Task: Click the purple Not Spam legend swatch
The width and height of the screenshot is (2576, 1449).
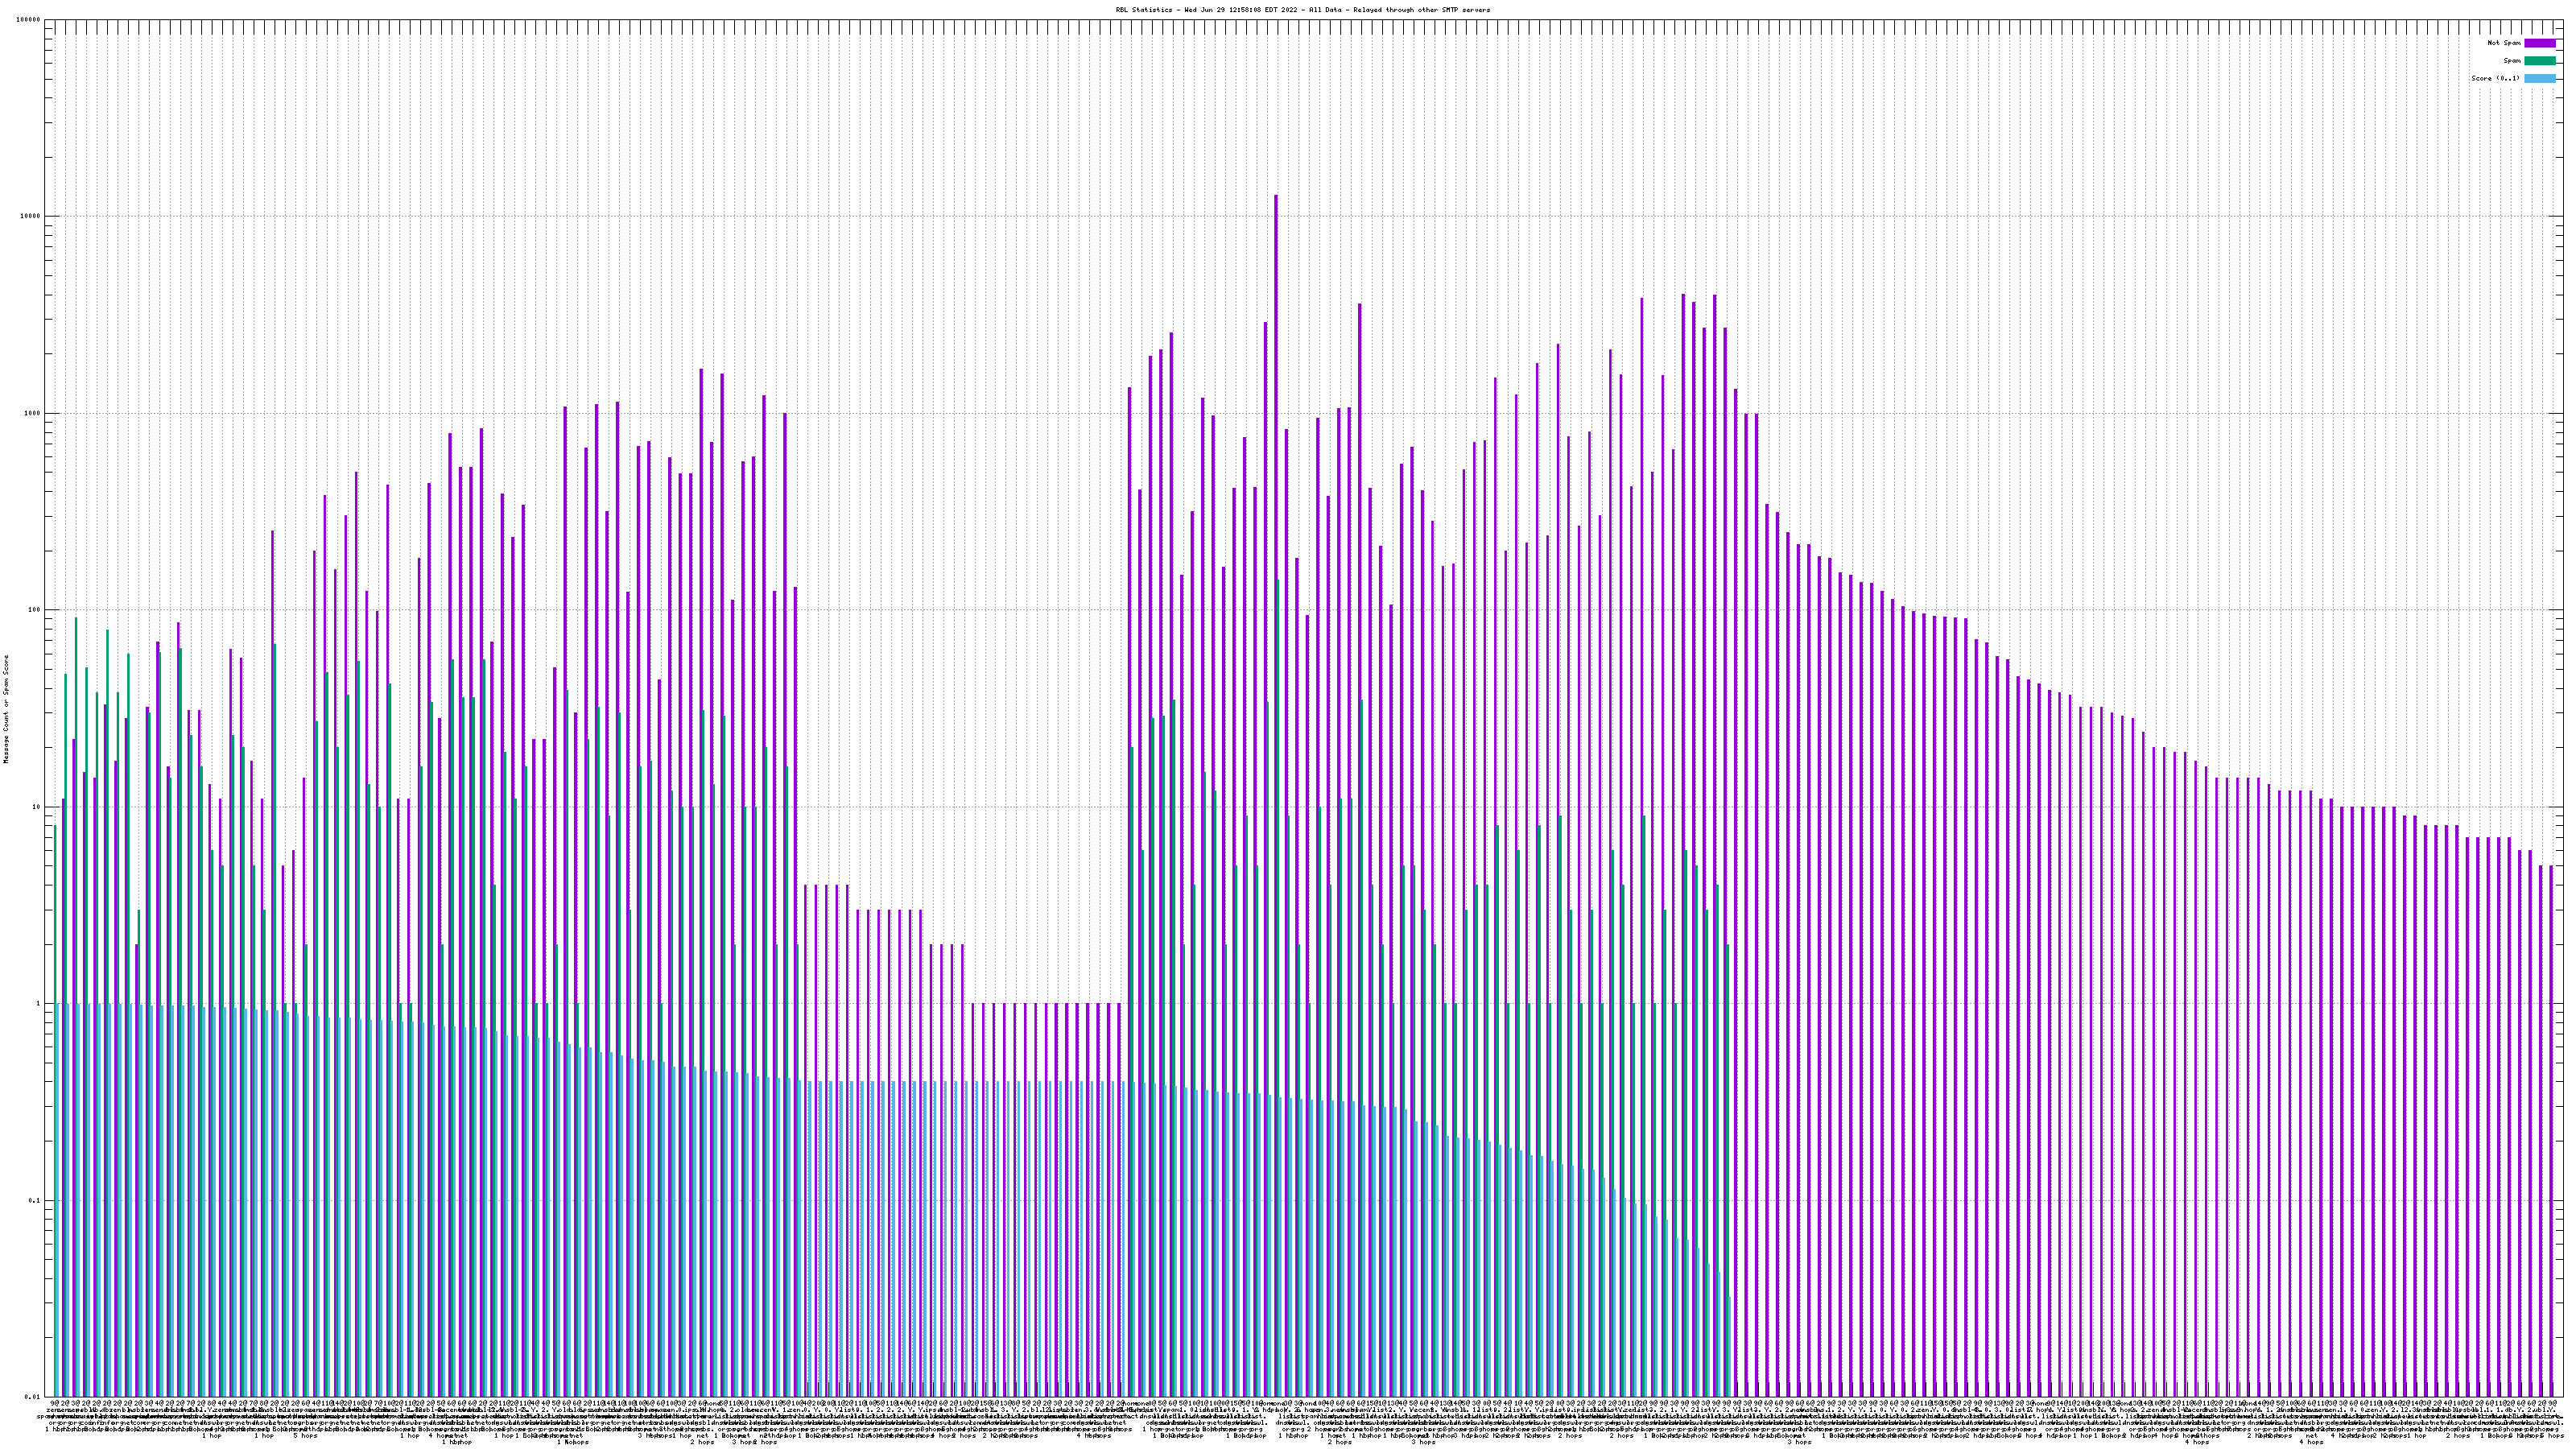Action: 2539,43
